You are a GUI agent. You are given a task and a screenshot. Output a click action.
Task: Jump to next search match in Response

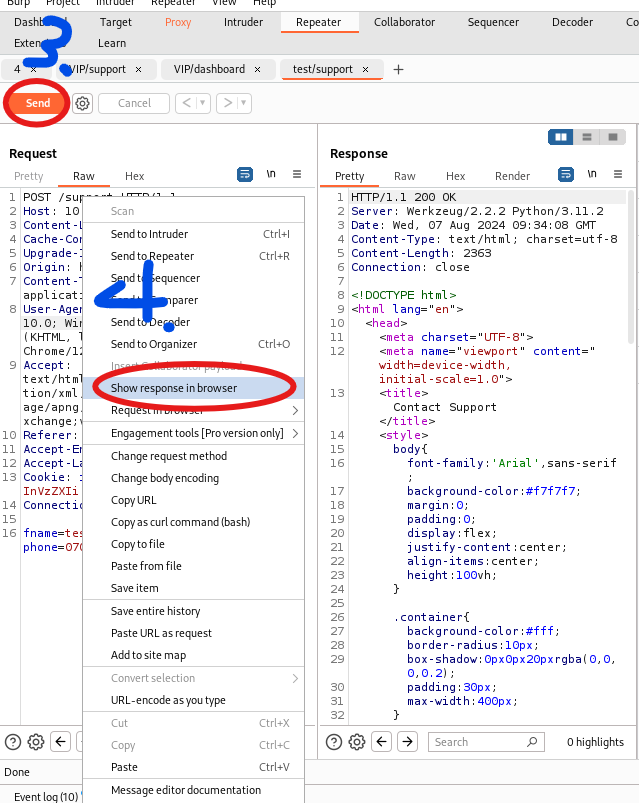(408, 742)
